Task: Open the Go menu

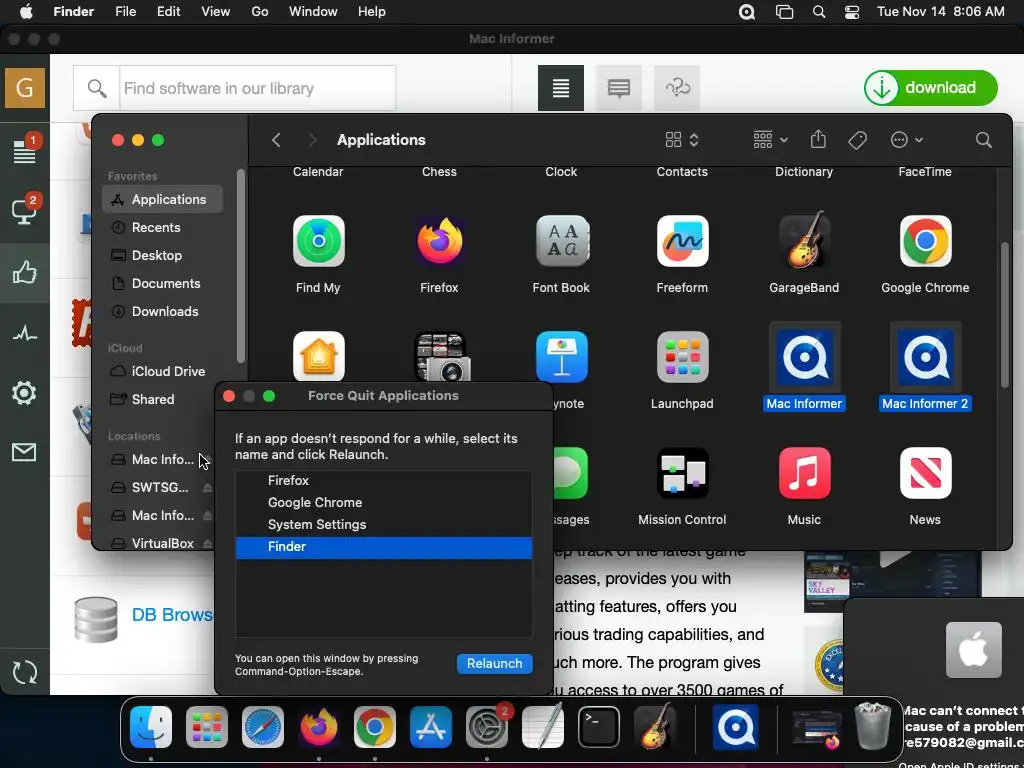Action: [x=260, y=12]
